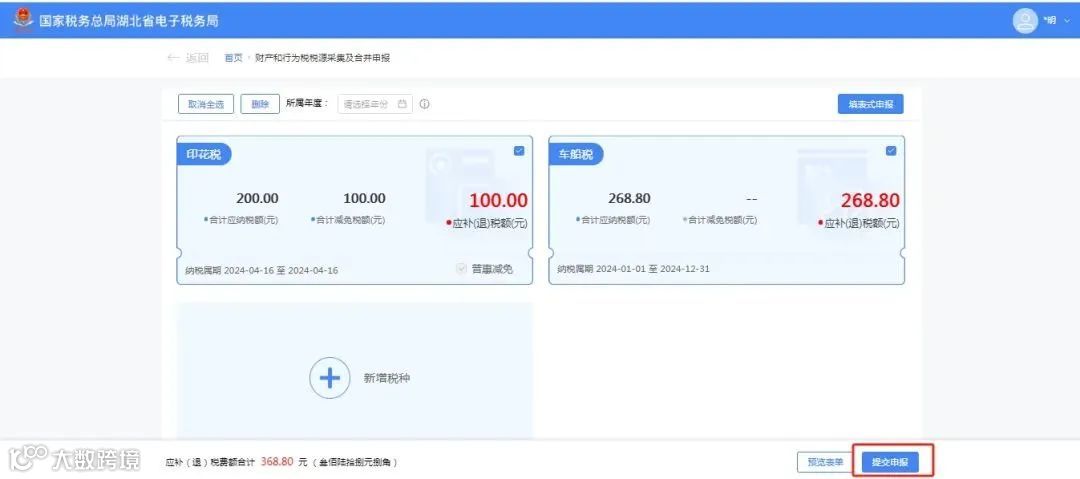The height and width of the screenshot is (479, 1080).
Task: Open 填表式申报 button
Action: point(871,104)
